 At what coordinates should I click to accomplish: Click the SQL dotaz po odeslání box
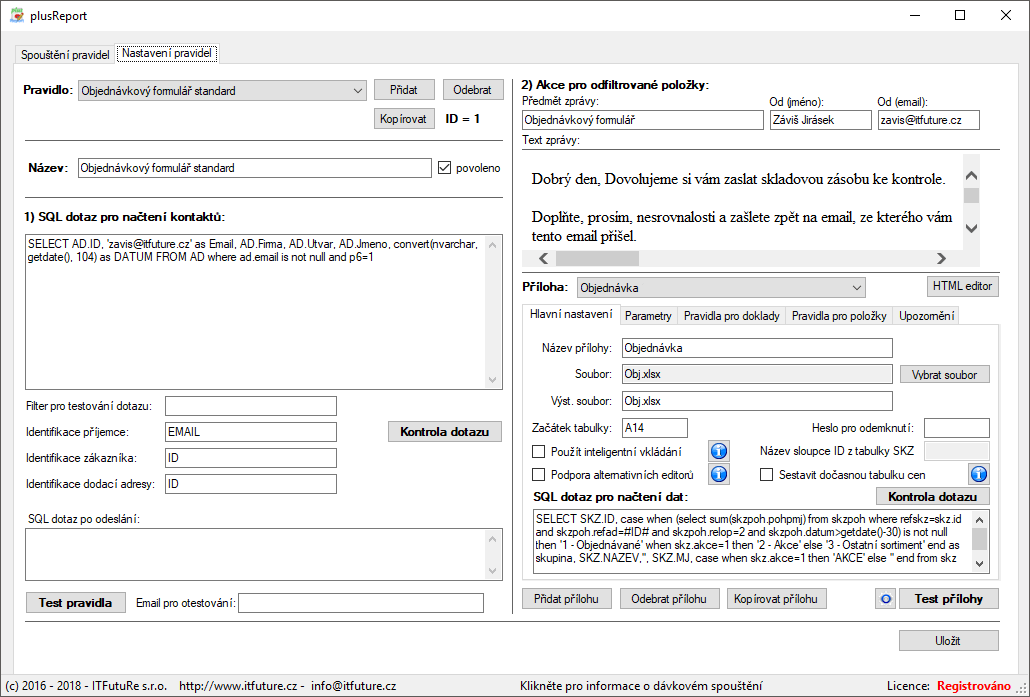click(264, 554)
